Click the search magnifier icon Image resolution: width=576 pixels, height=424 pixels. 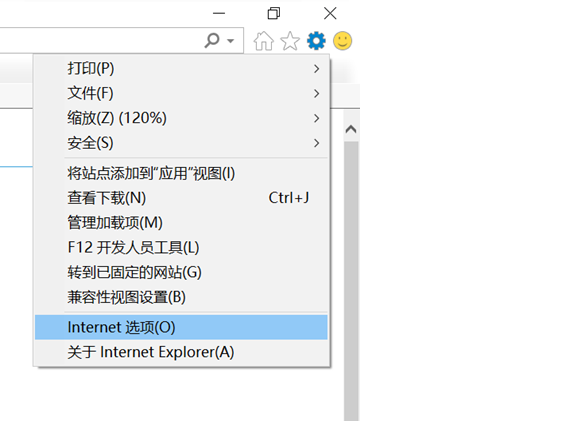[x=212, y=40]
